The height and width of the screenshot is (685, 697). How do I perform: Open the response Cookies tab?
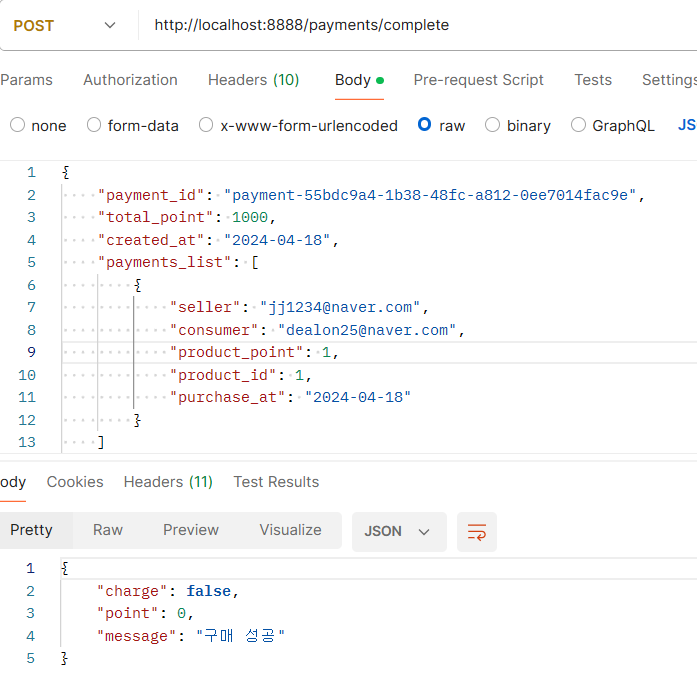[75, 482]
